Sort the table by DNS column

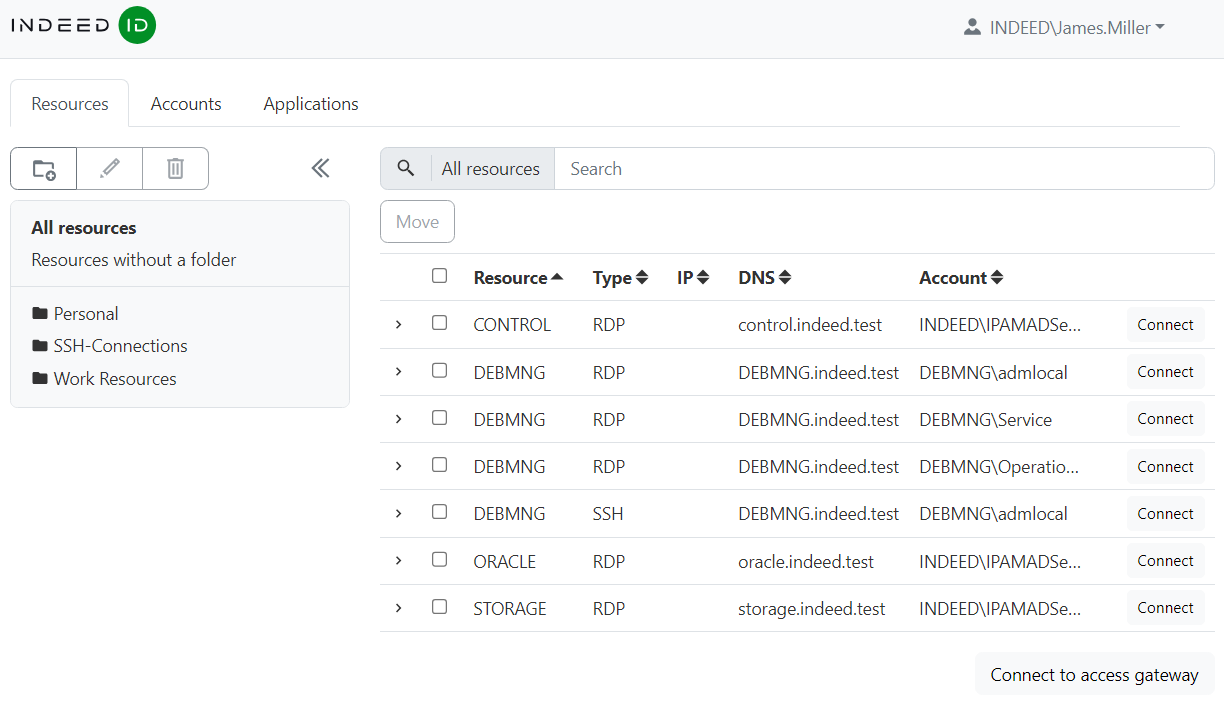click(x=764, y=278)
